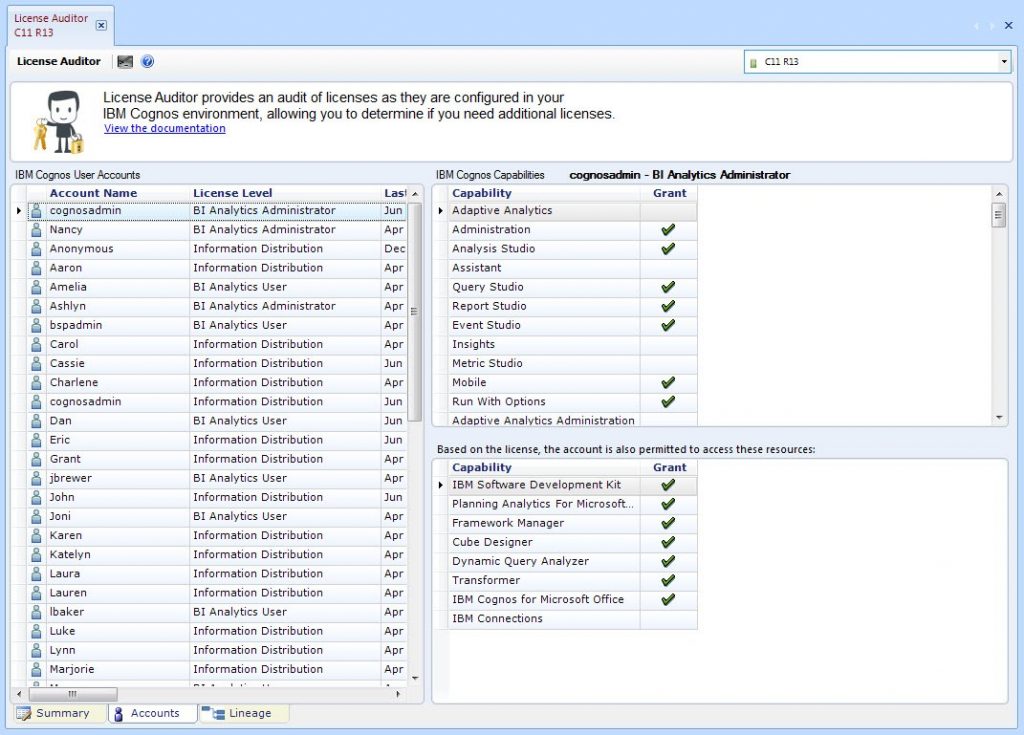1024x735 pixels.
Task: Click the Grant checkmark for Administration
Action: [x=668, y=230]
